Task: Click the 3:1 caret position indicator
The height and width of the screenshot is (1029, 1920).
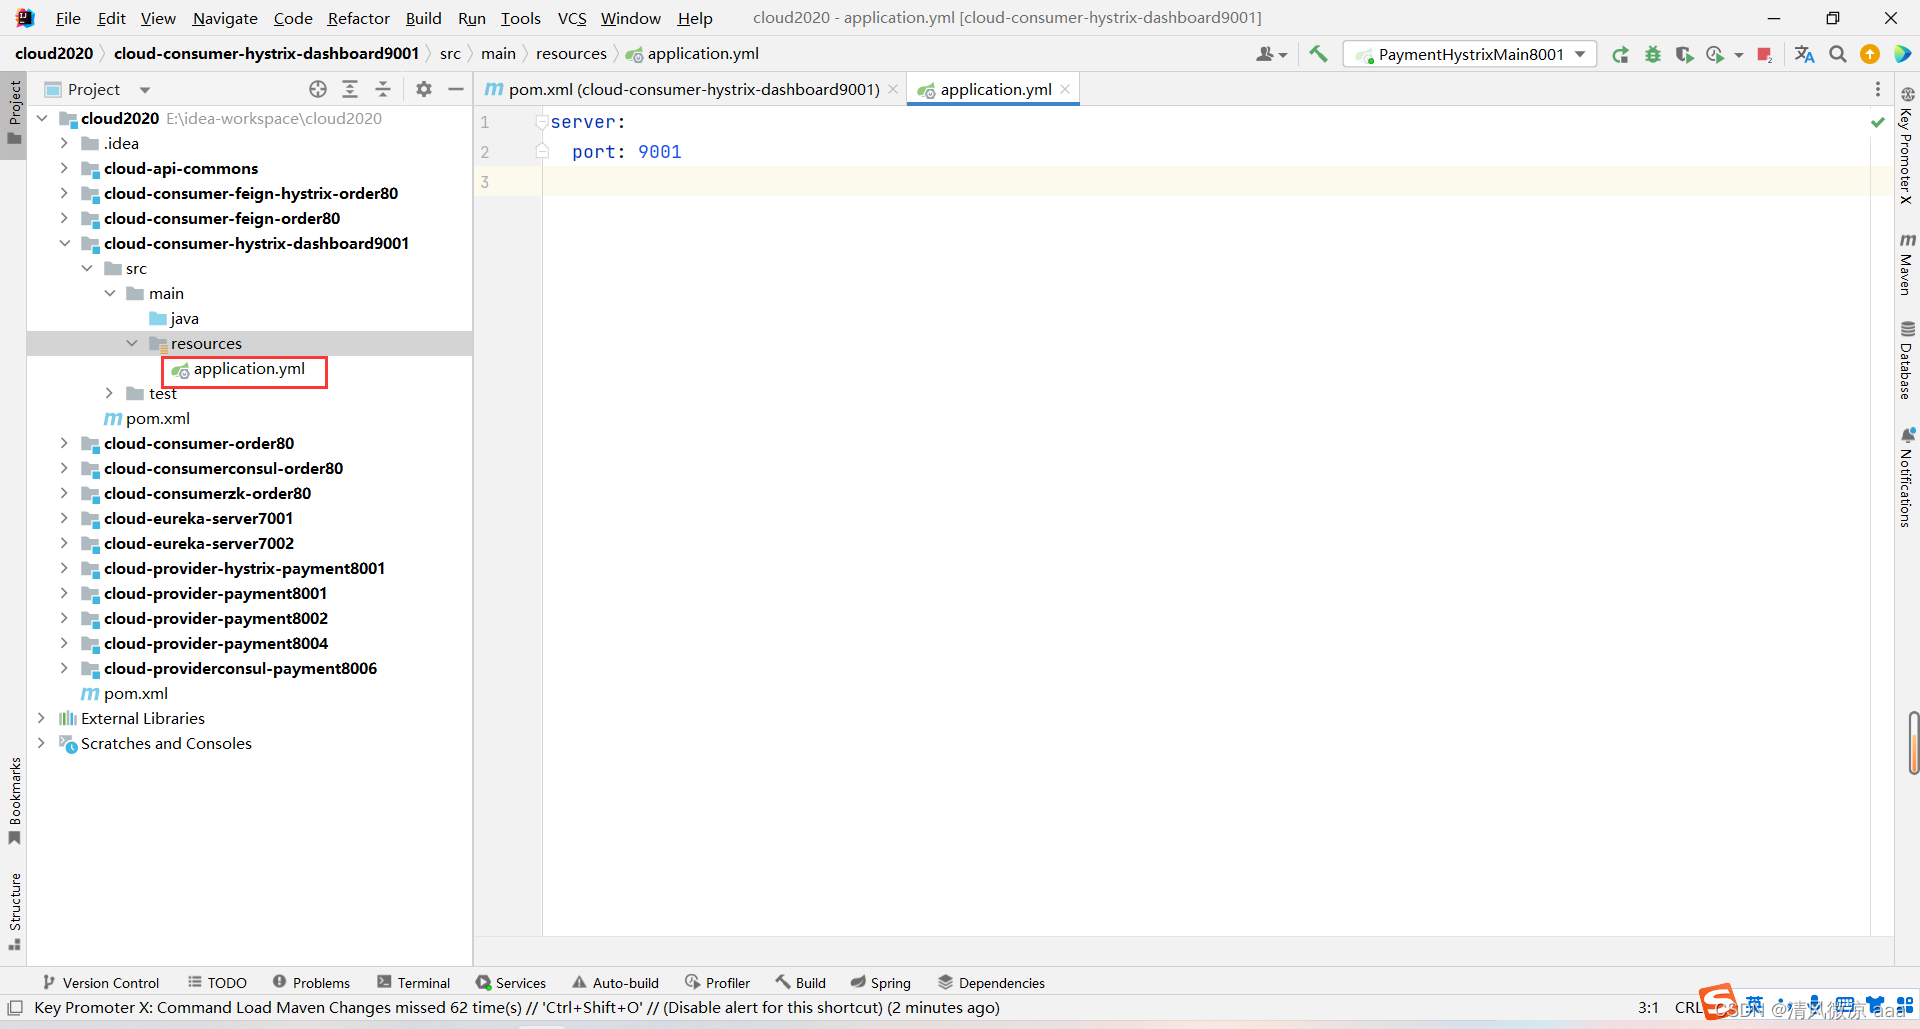Action: [x=1648, y=1008]
